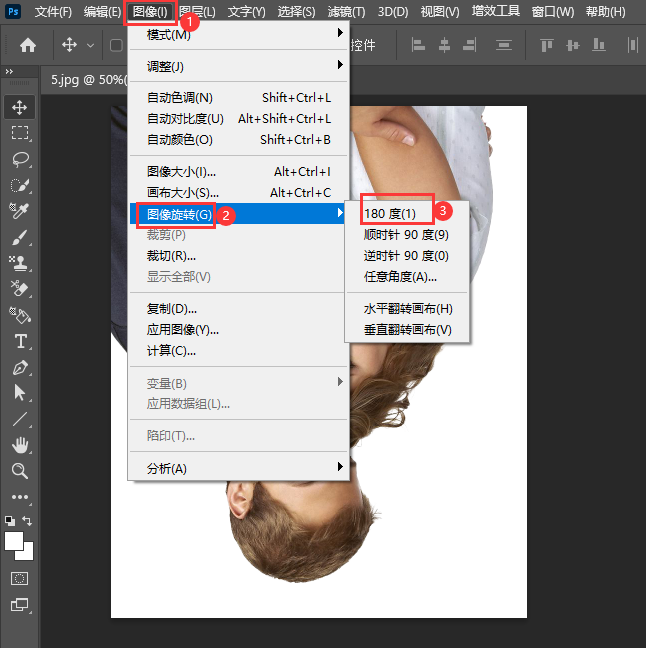Select the Hand tool
This screenshot has height=648, width=646.
coord(19,445)
